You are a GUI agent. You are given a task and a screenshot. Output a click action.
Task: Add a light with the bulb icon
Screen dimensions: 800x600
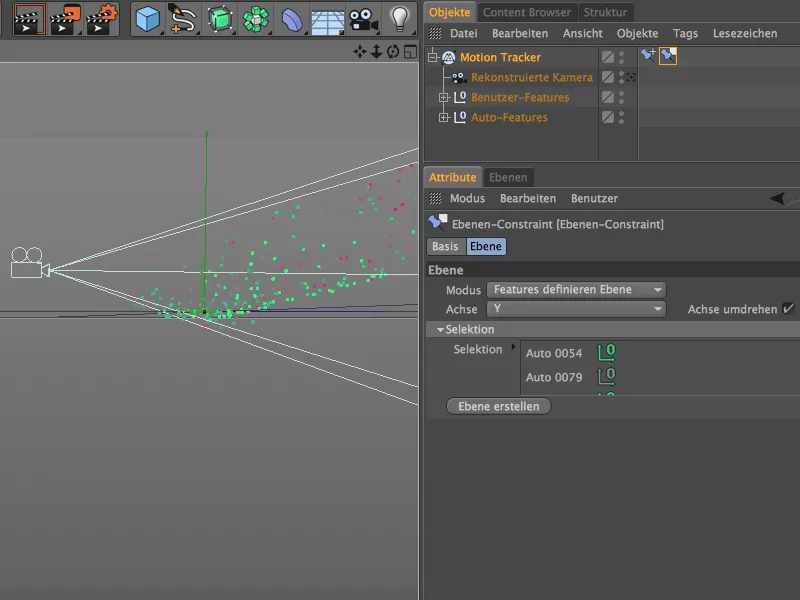click(399, 19)
